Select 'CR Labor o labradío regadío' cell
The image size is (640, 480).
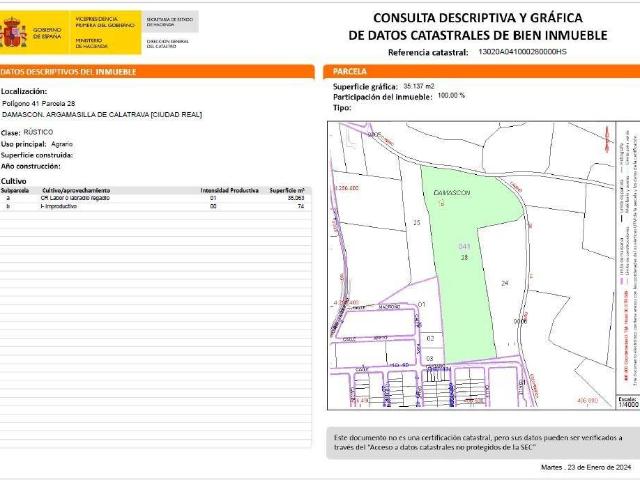point(75,198)
